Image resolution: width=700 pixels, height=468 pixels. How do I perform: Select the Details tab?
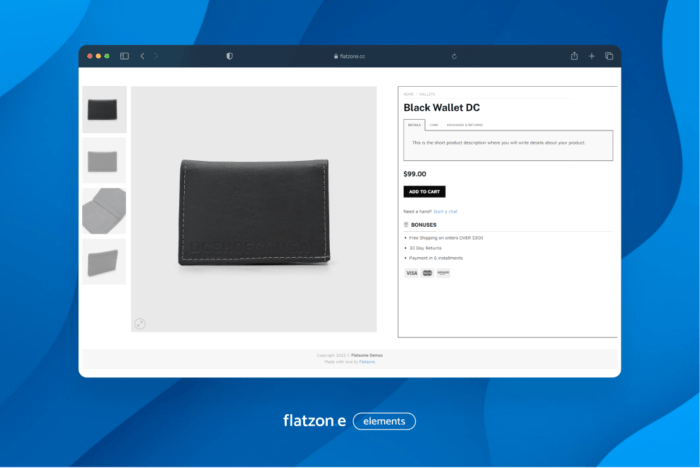414,125
